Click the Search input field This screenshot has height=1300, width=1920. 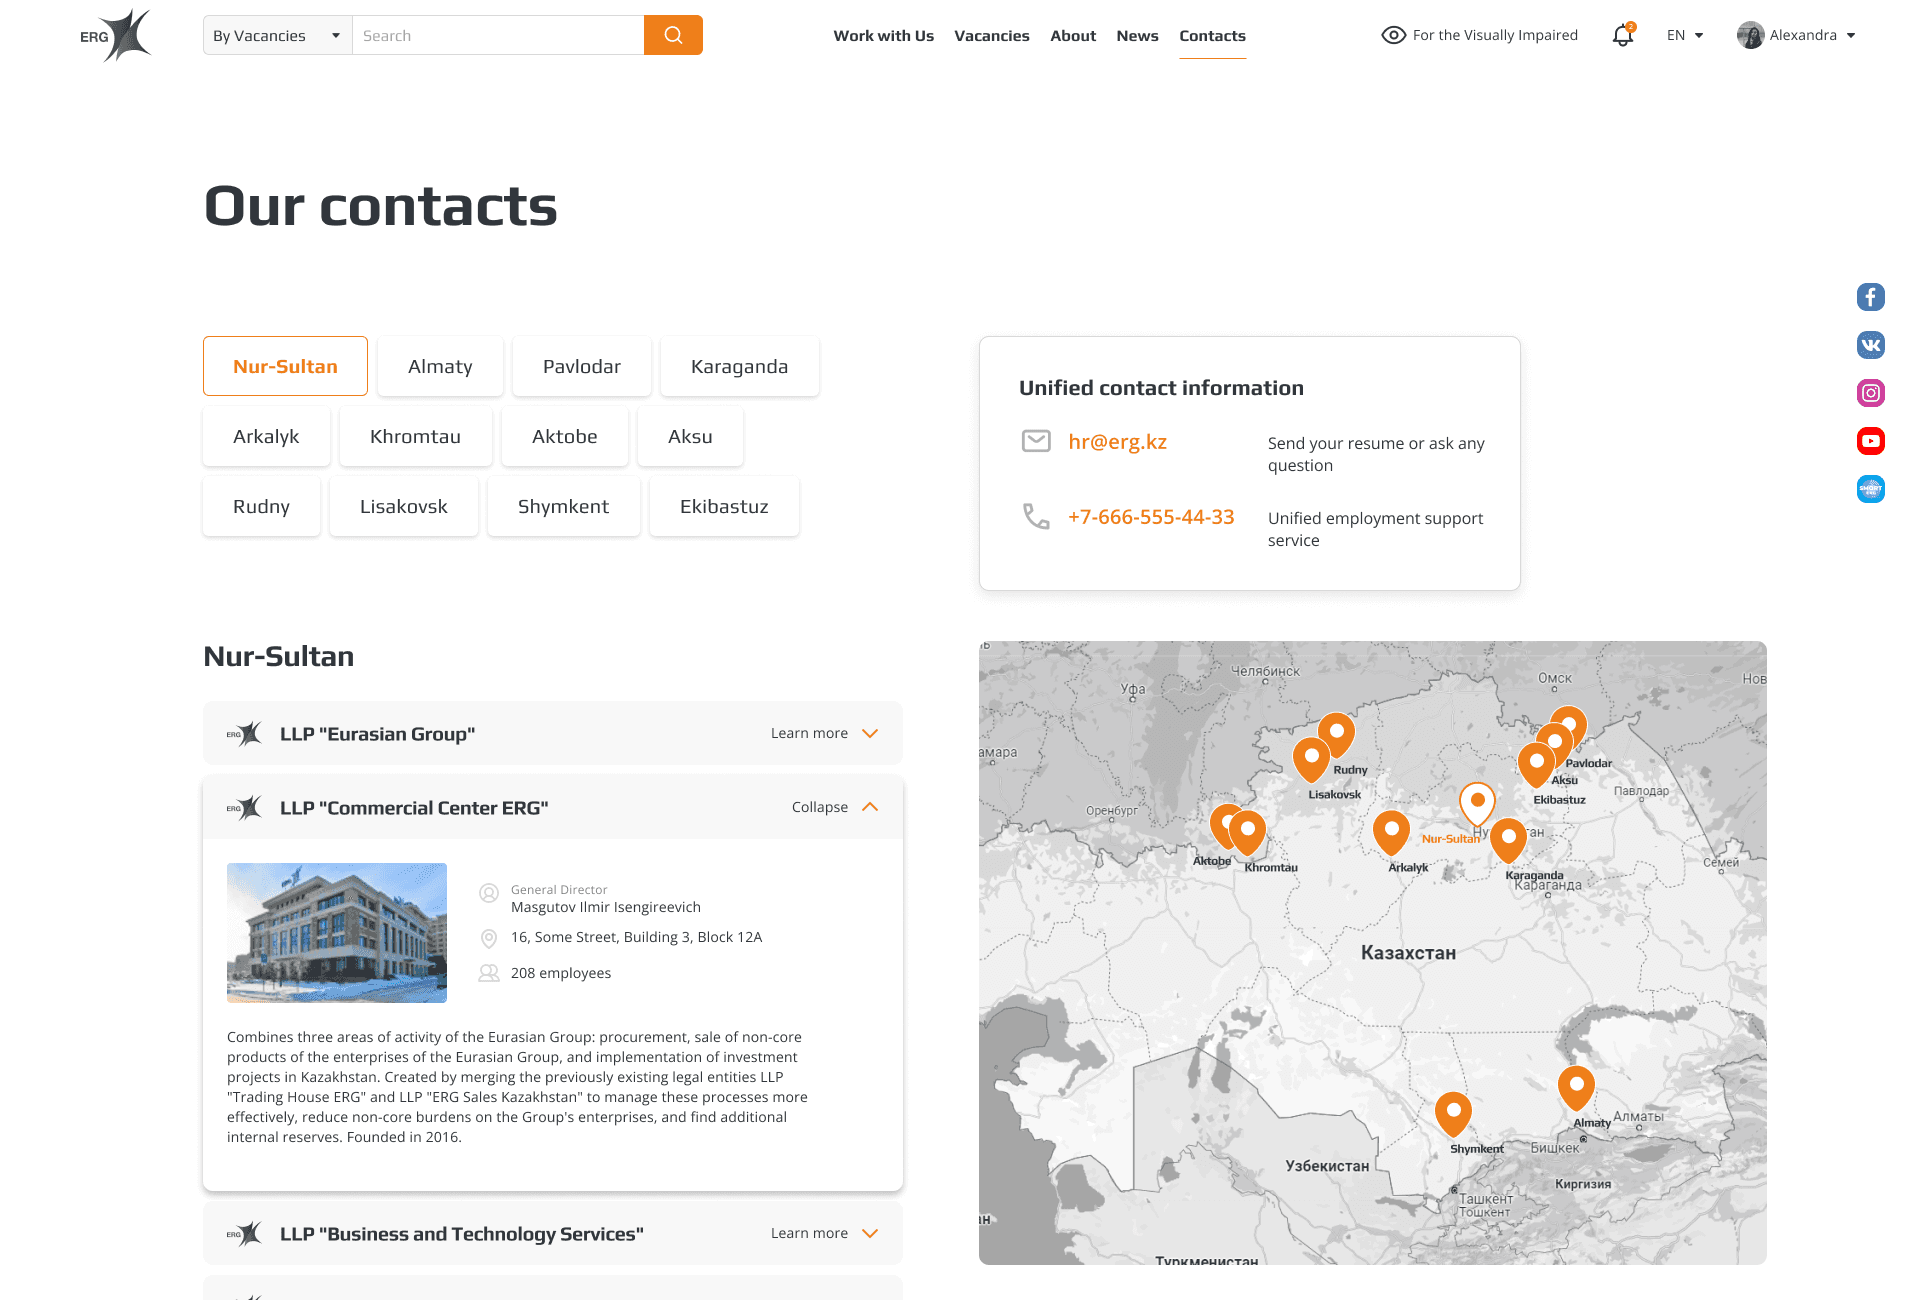coord(497,35)
